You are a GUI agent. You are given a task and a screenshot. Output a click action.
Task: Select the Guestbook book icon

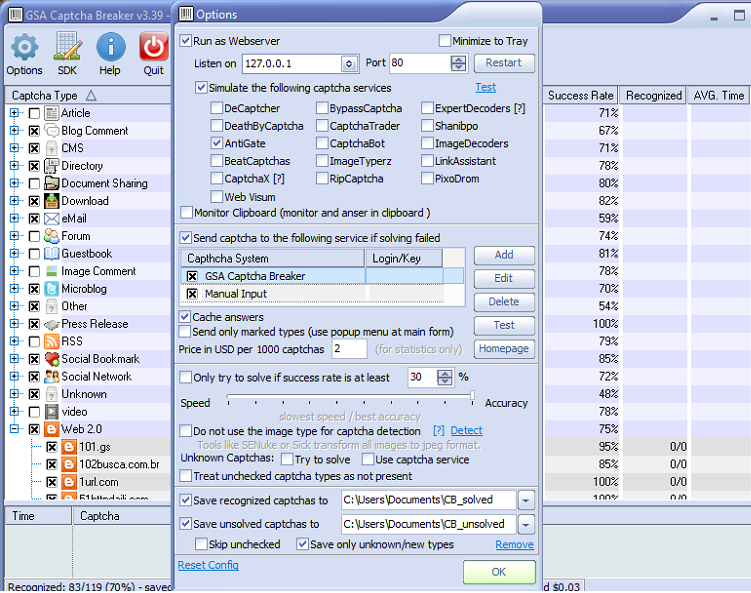pos(51,253)
